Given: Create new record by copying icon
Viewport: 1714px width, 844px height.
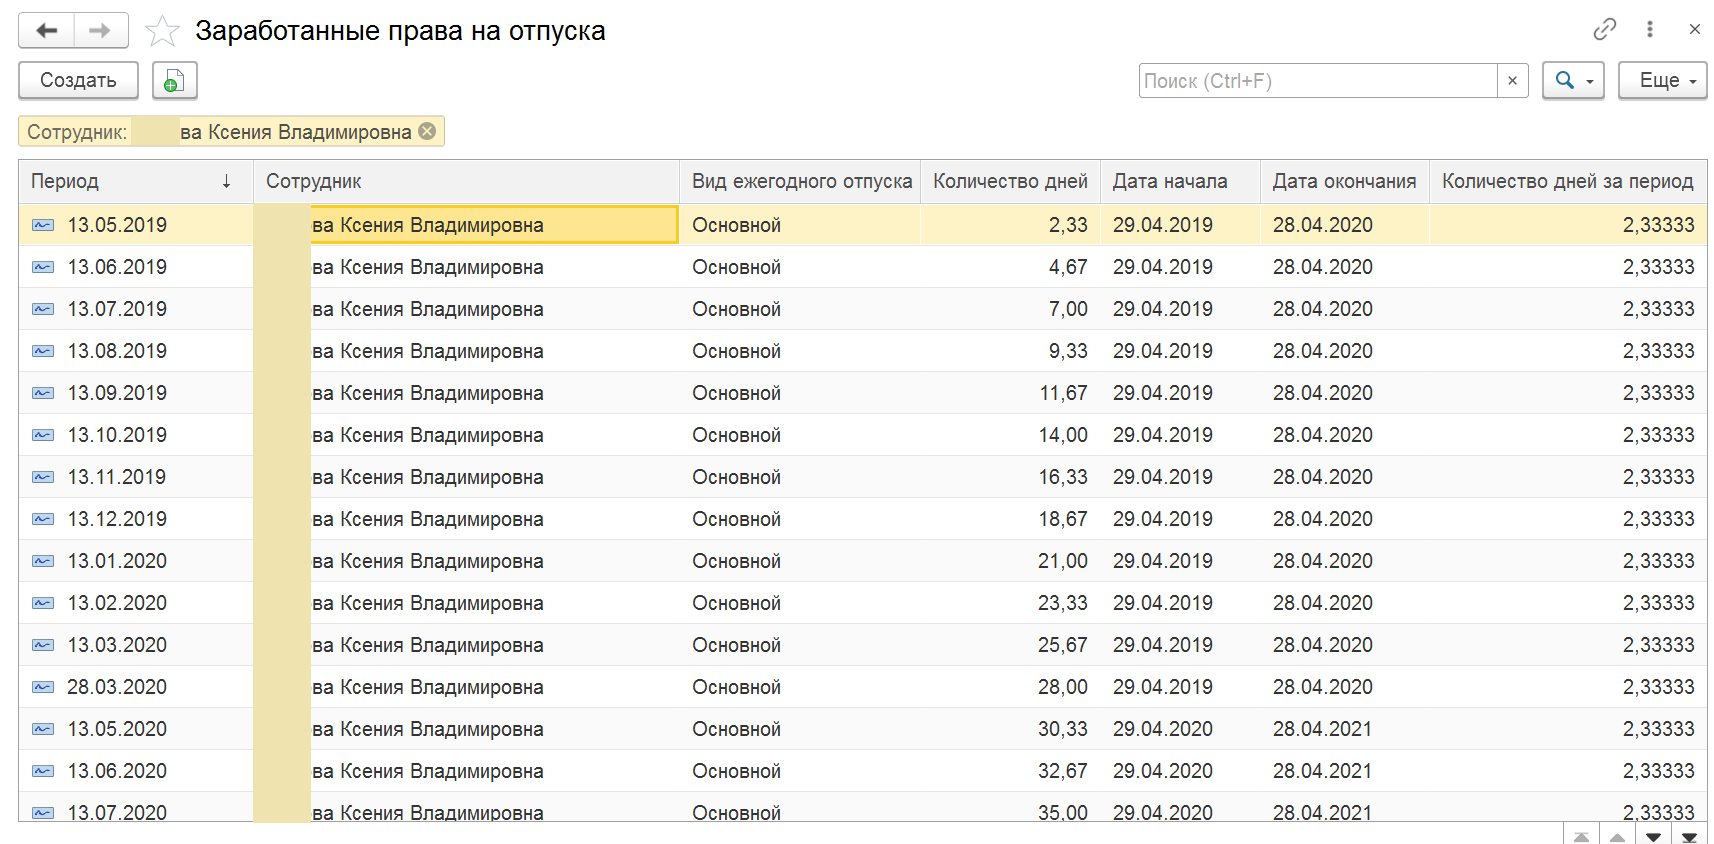Looking at the screenshot, I should click(x=174, y=80).
